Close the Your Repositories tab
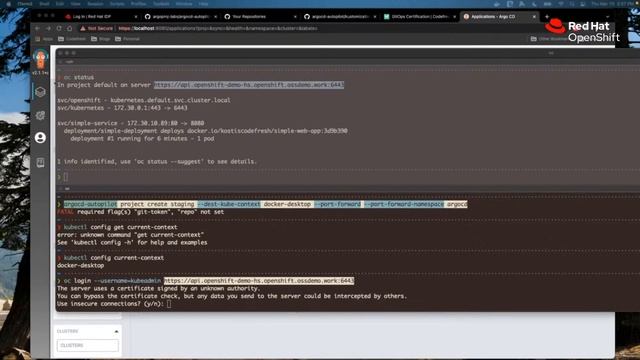 click(x=295, y=17)
